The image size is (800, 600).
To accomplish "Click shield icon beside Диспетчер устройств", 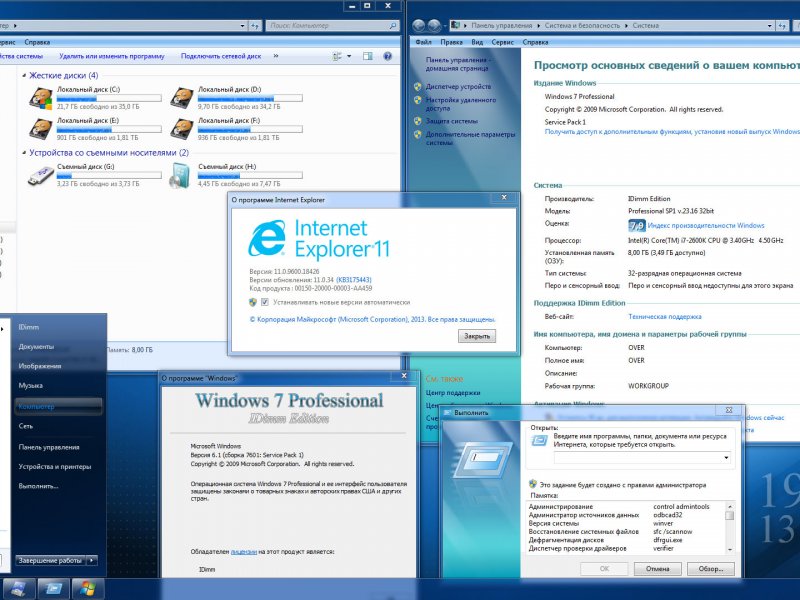I will pyautogui.click(x=418, y=87).
